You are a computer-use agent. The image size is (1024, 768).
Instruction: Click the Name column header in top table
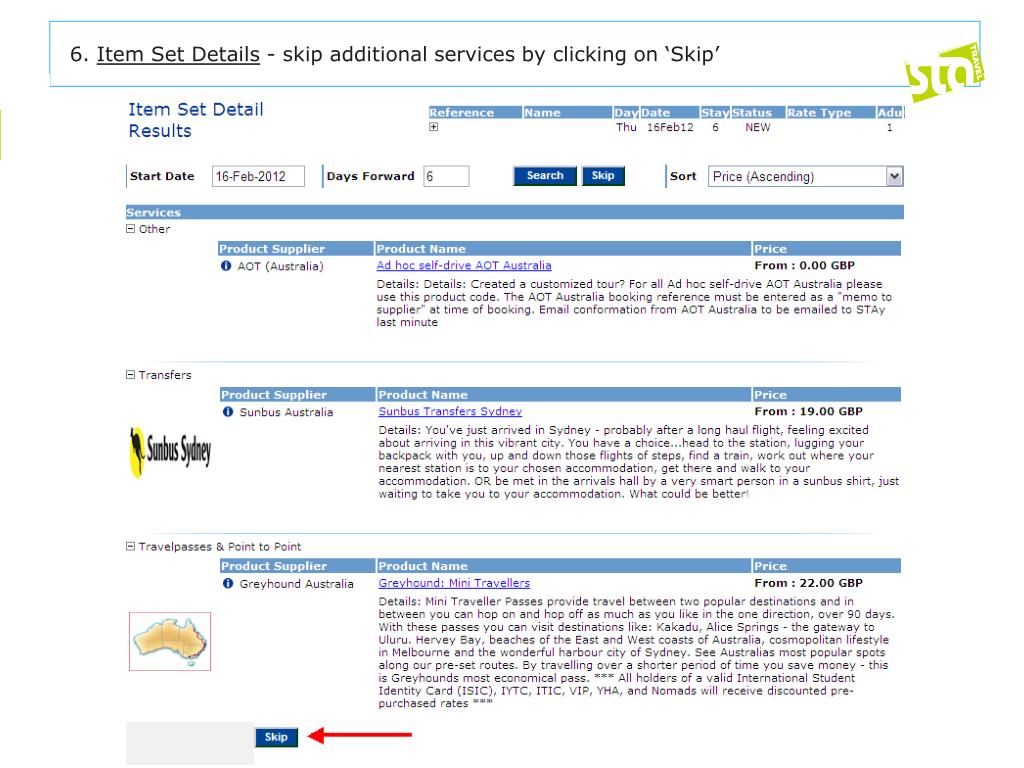pos(567,112)
